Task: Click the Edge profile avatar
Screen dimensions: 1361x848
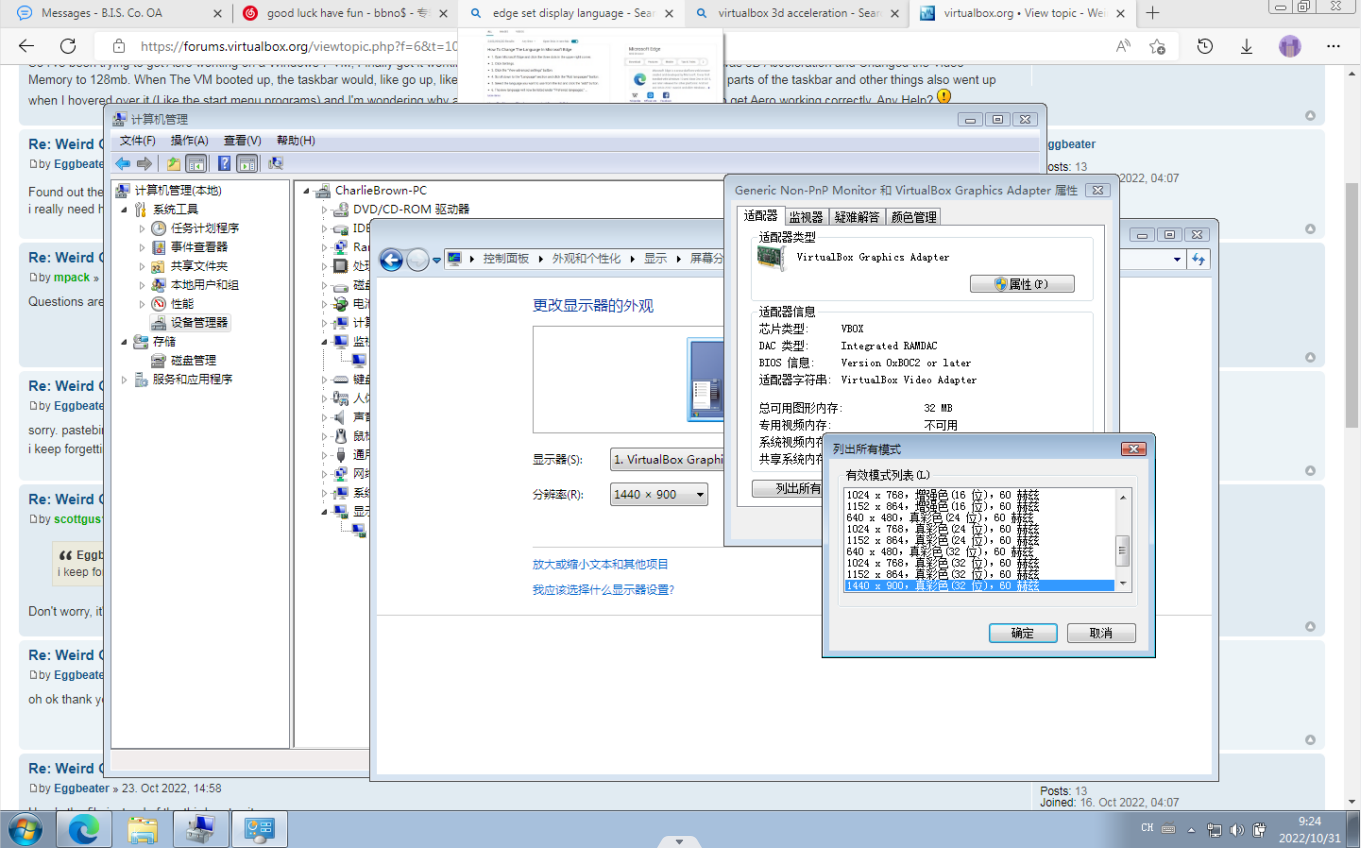Action: pos(1290,46)
